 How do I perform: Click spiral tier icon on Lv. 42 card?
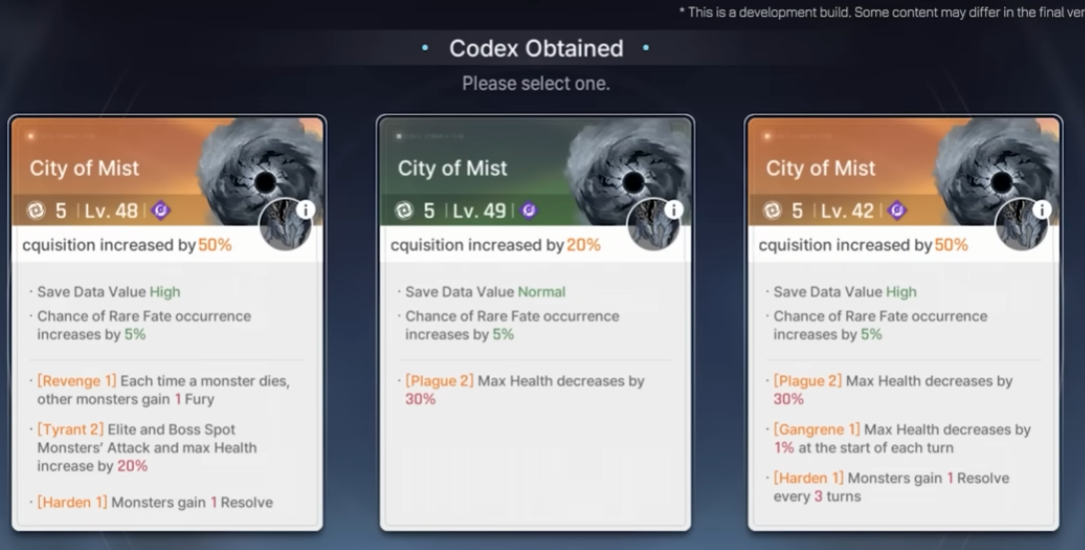pos(772,210)
